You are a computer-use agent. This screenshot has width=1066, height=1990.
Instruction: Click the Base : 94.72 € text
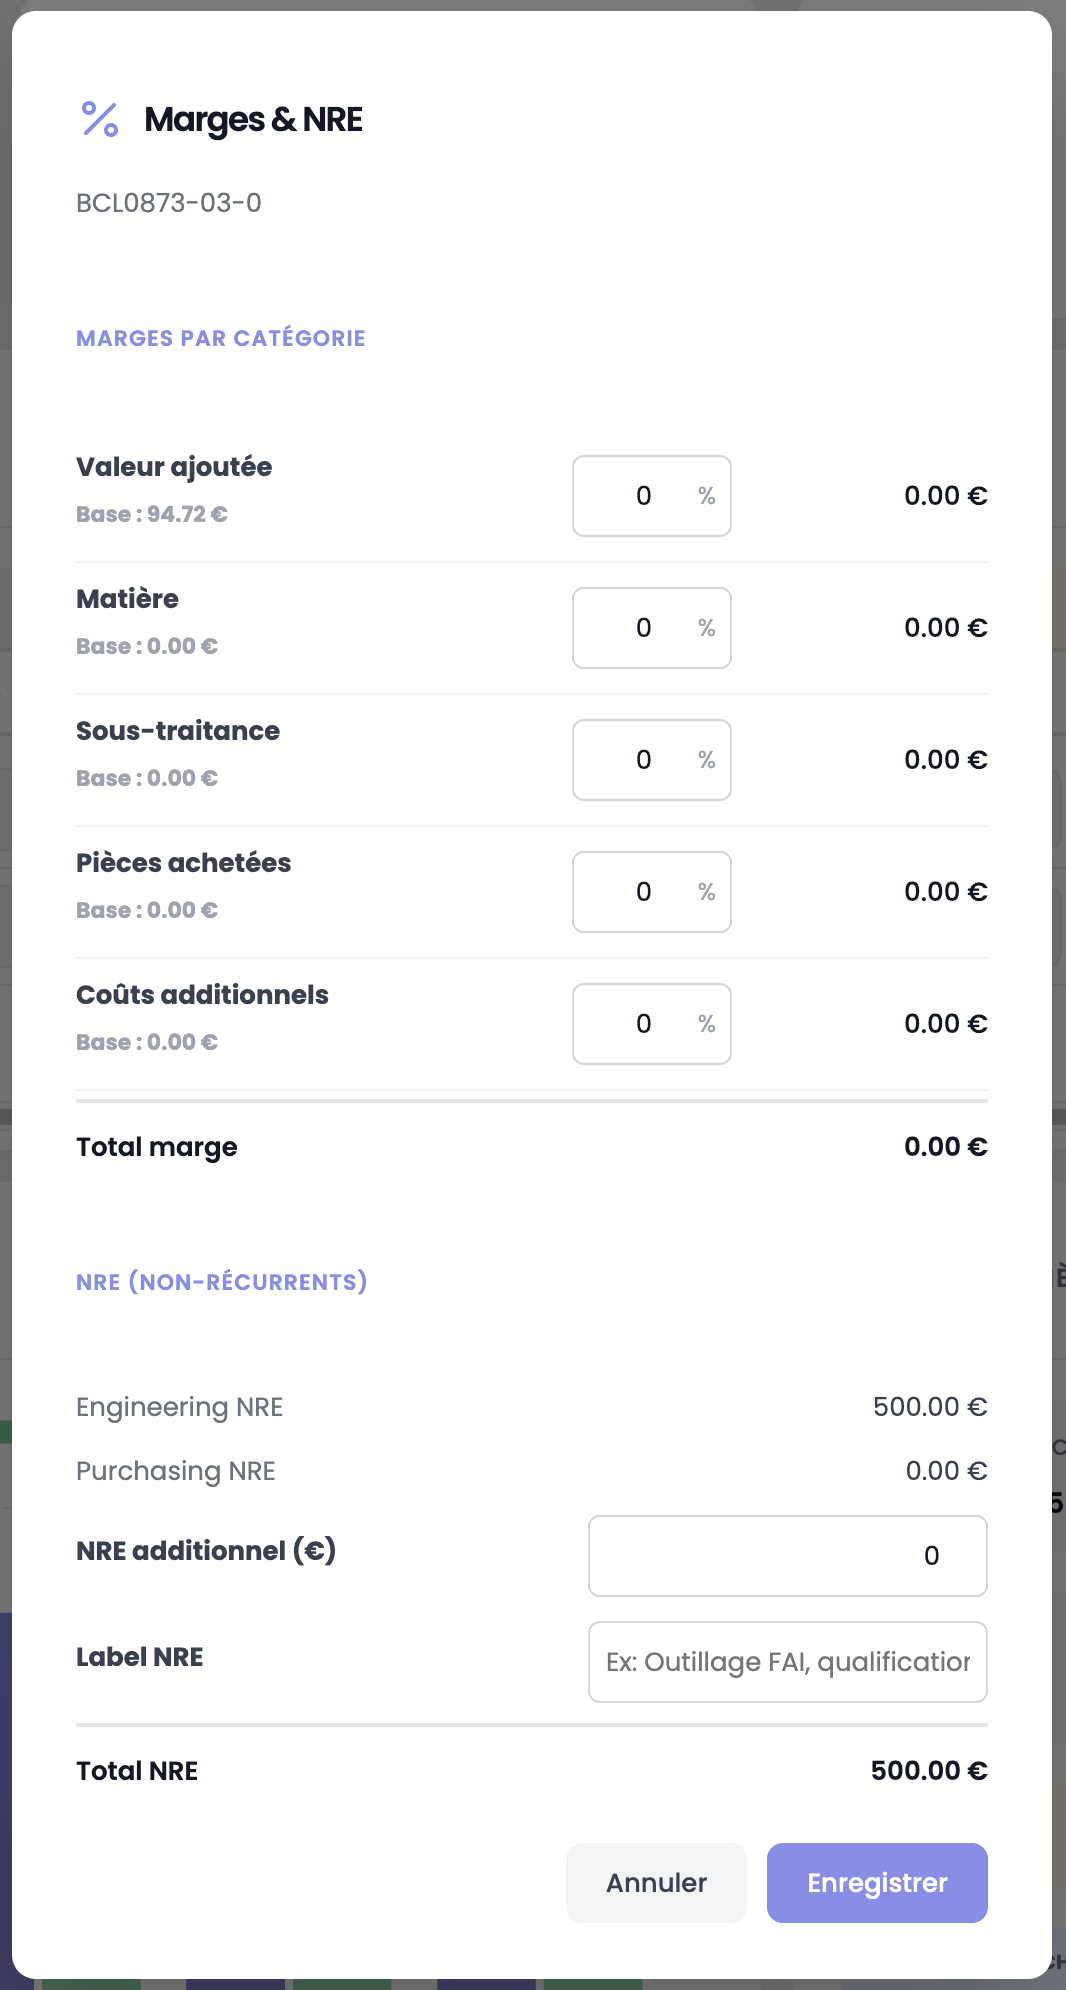point(152,514)
